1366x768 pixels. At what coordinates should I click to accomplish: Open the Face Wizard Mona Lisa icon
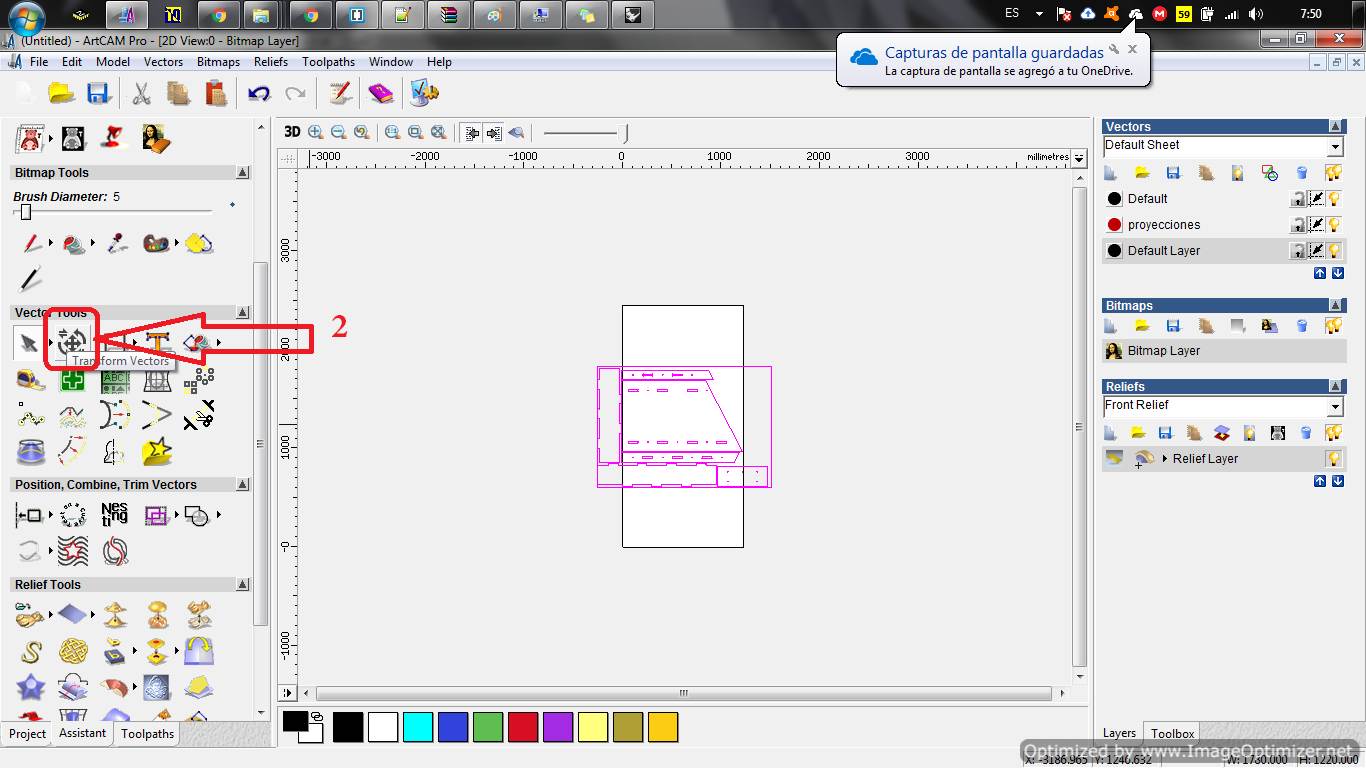[x=156, y=137]
